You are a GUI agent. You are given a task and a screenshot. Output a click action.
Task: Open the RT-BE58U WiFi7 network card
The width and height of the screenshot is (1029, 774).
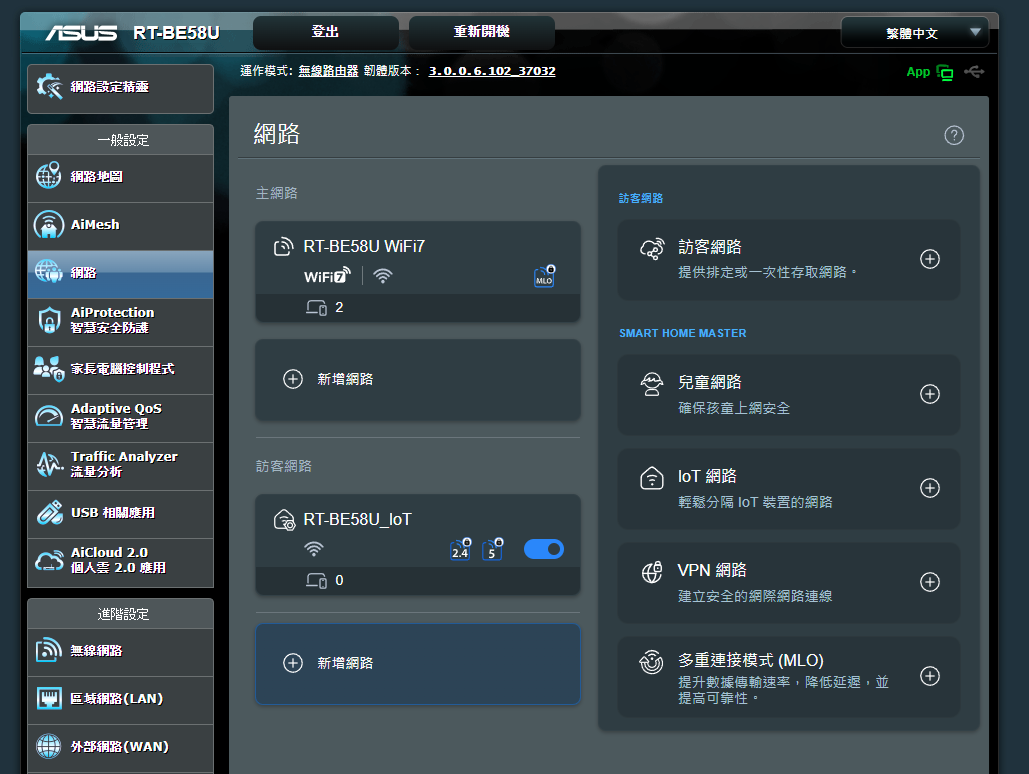coord(417,271)
